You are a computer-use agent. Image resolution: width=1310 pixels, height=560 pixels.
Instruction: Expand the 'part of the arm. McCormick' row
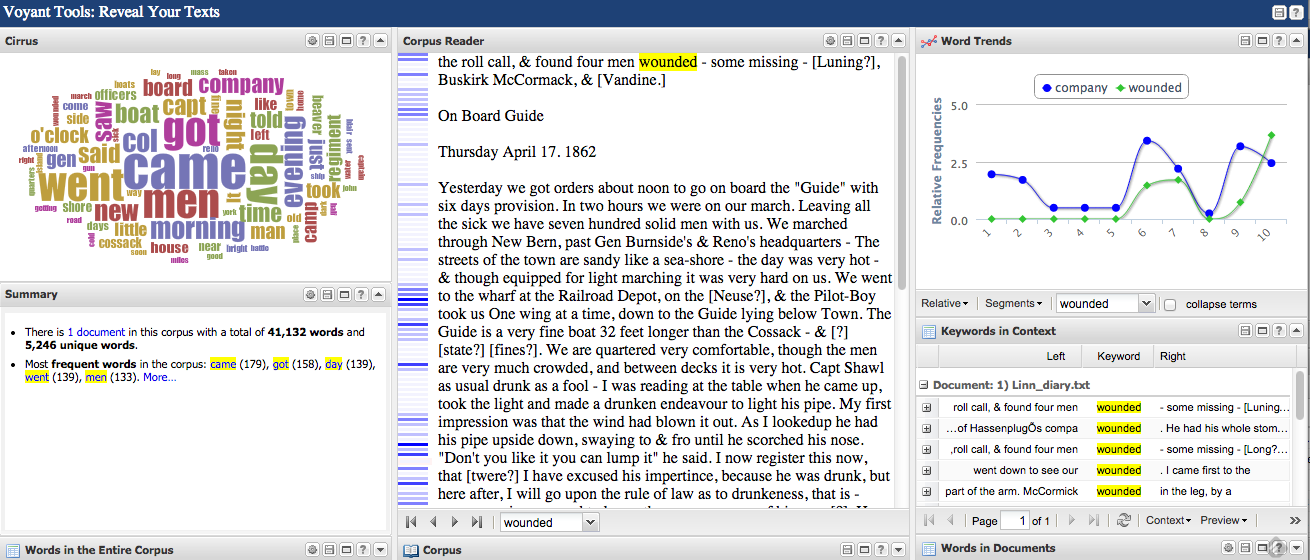click(x=927, y=492)
